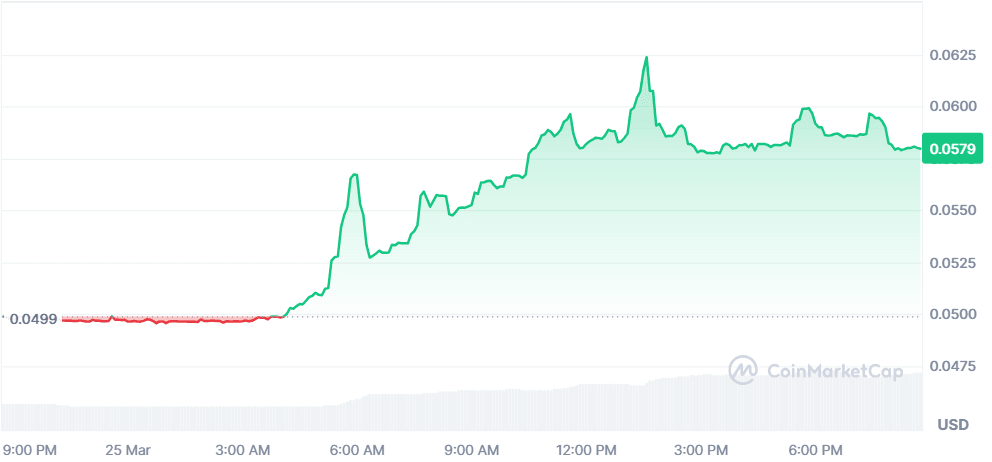Select the USD currency label
The width and height of the screenshot is (992, 462).
tap(952, 425)
